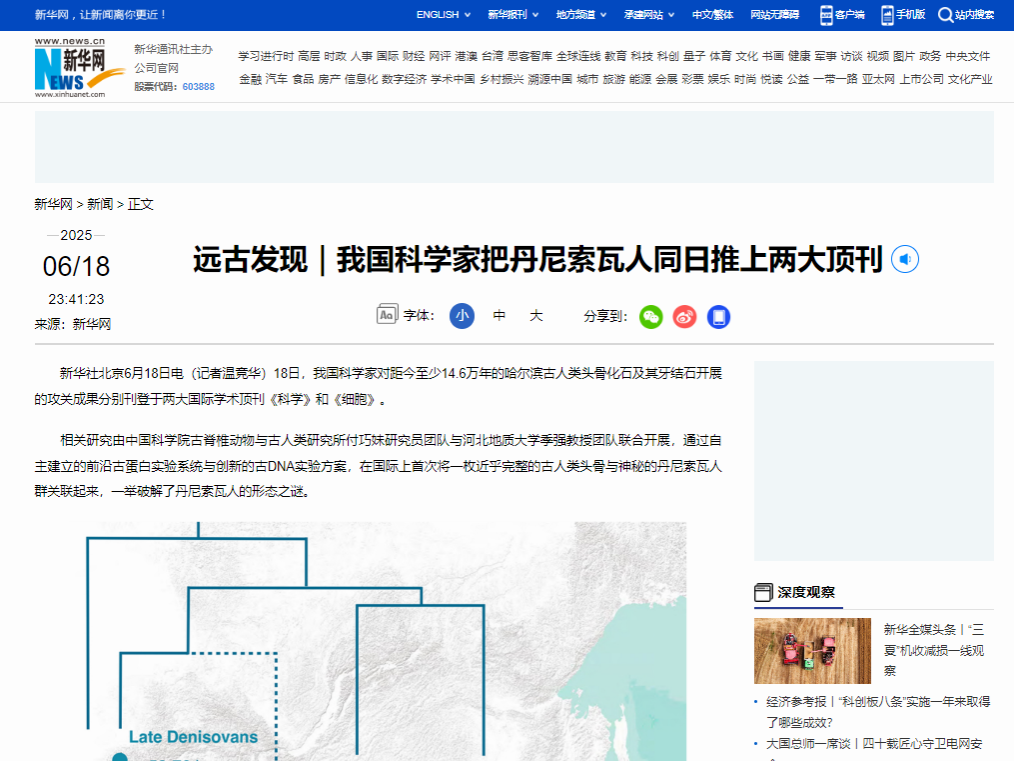Open the 科技 navigation category
The image size is (1014, 761).
(x=642, y=56)
